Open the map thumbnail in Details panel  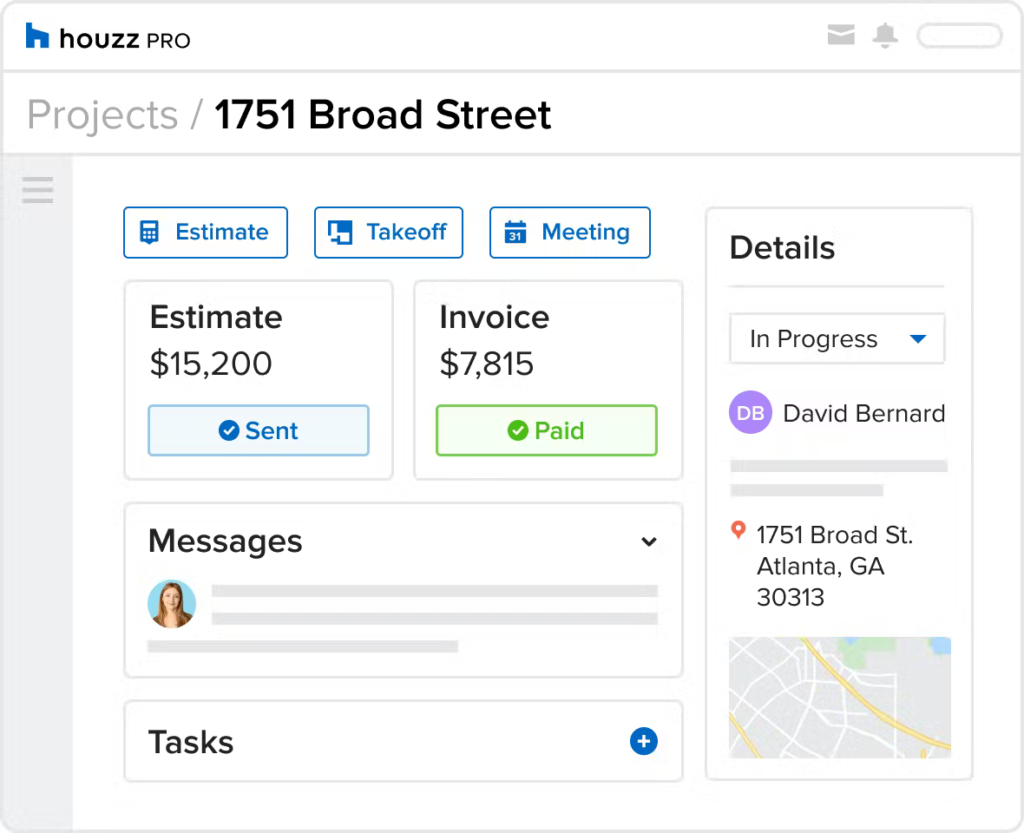[839, 697]
